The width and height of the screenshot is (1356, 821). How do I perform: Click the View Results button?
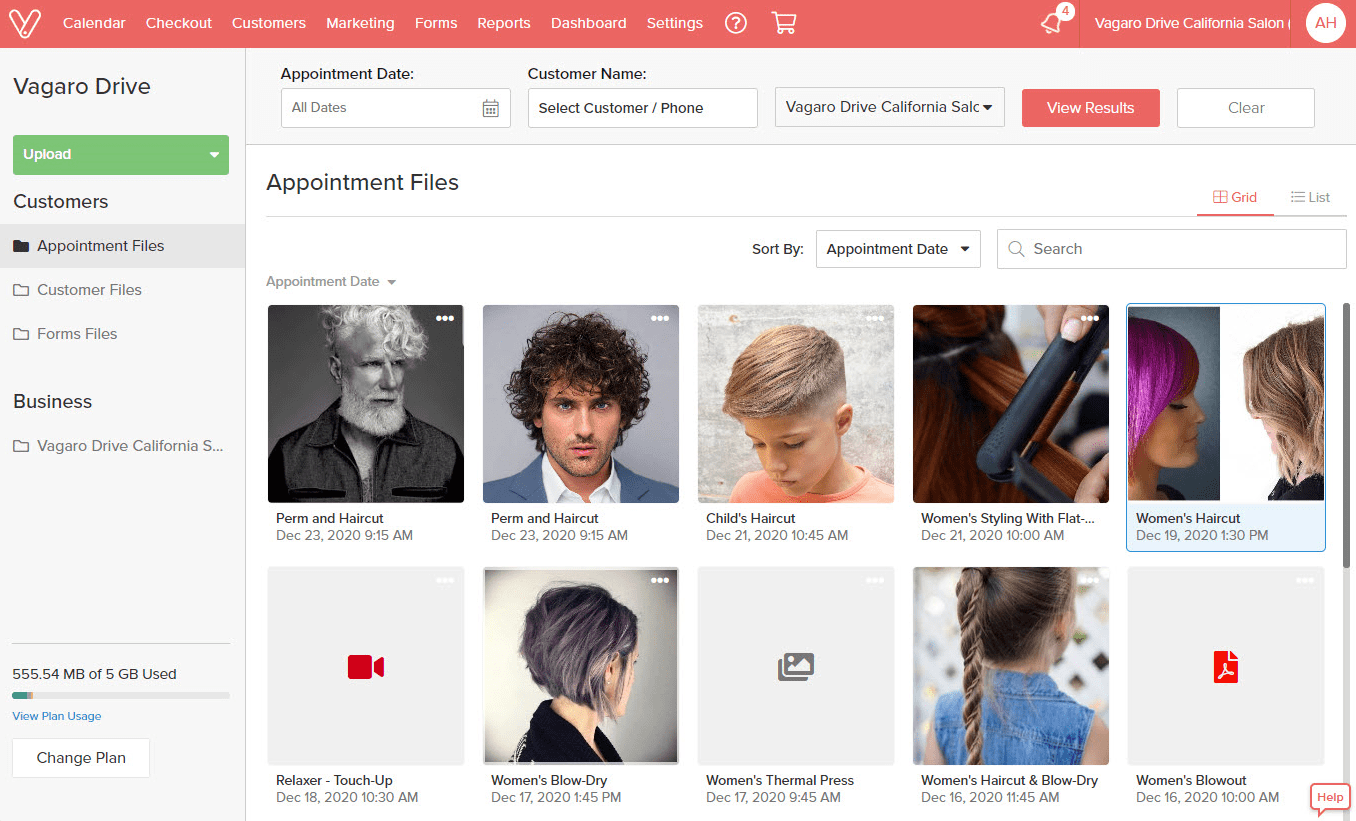pyautogui.click(x=1091, y=108)
